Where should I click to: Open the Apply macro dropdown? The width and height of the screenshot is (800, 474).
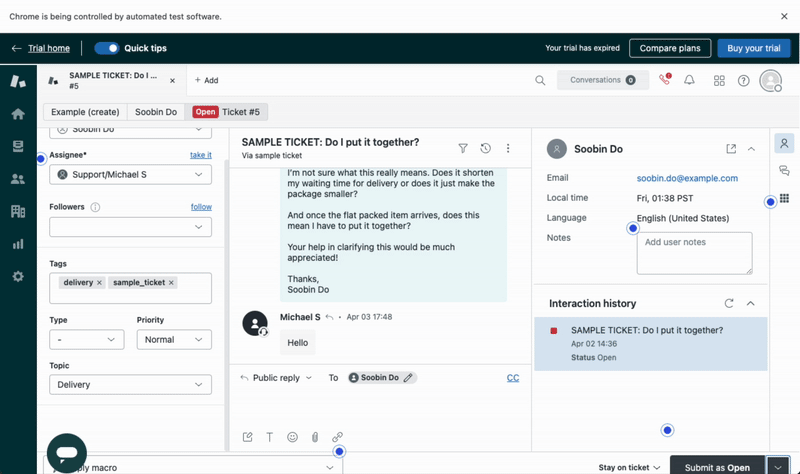point(193,467)
